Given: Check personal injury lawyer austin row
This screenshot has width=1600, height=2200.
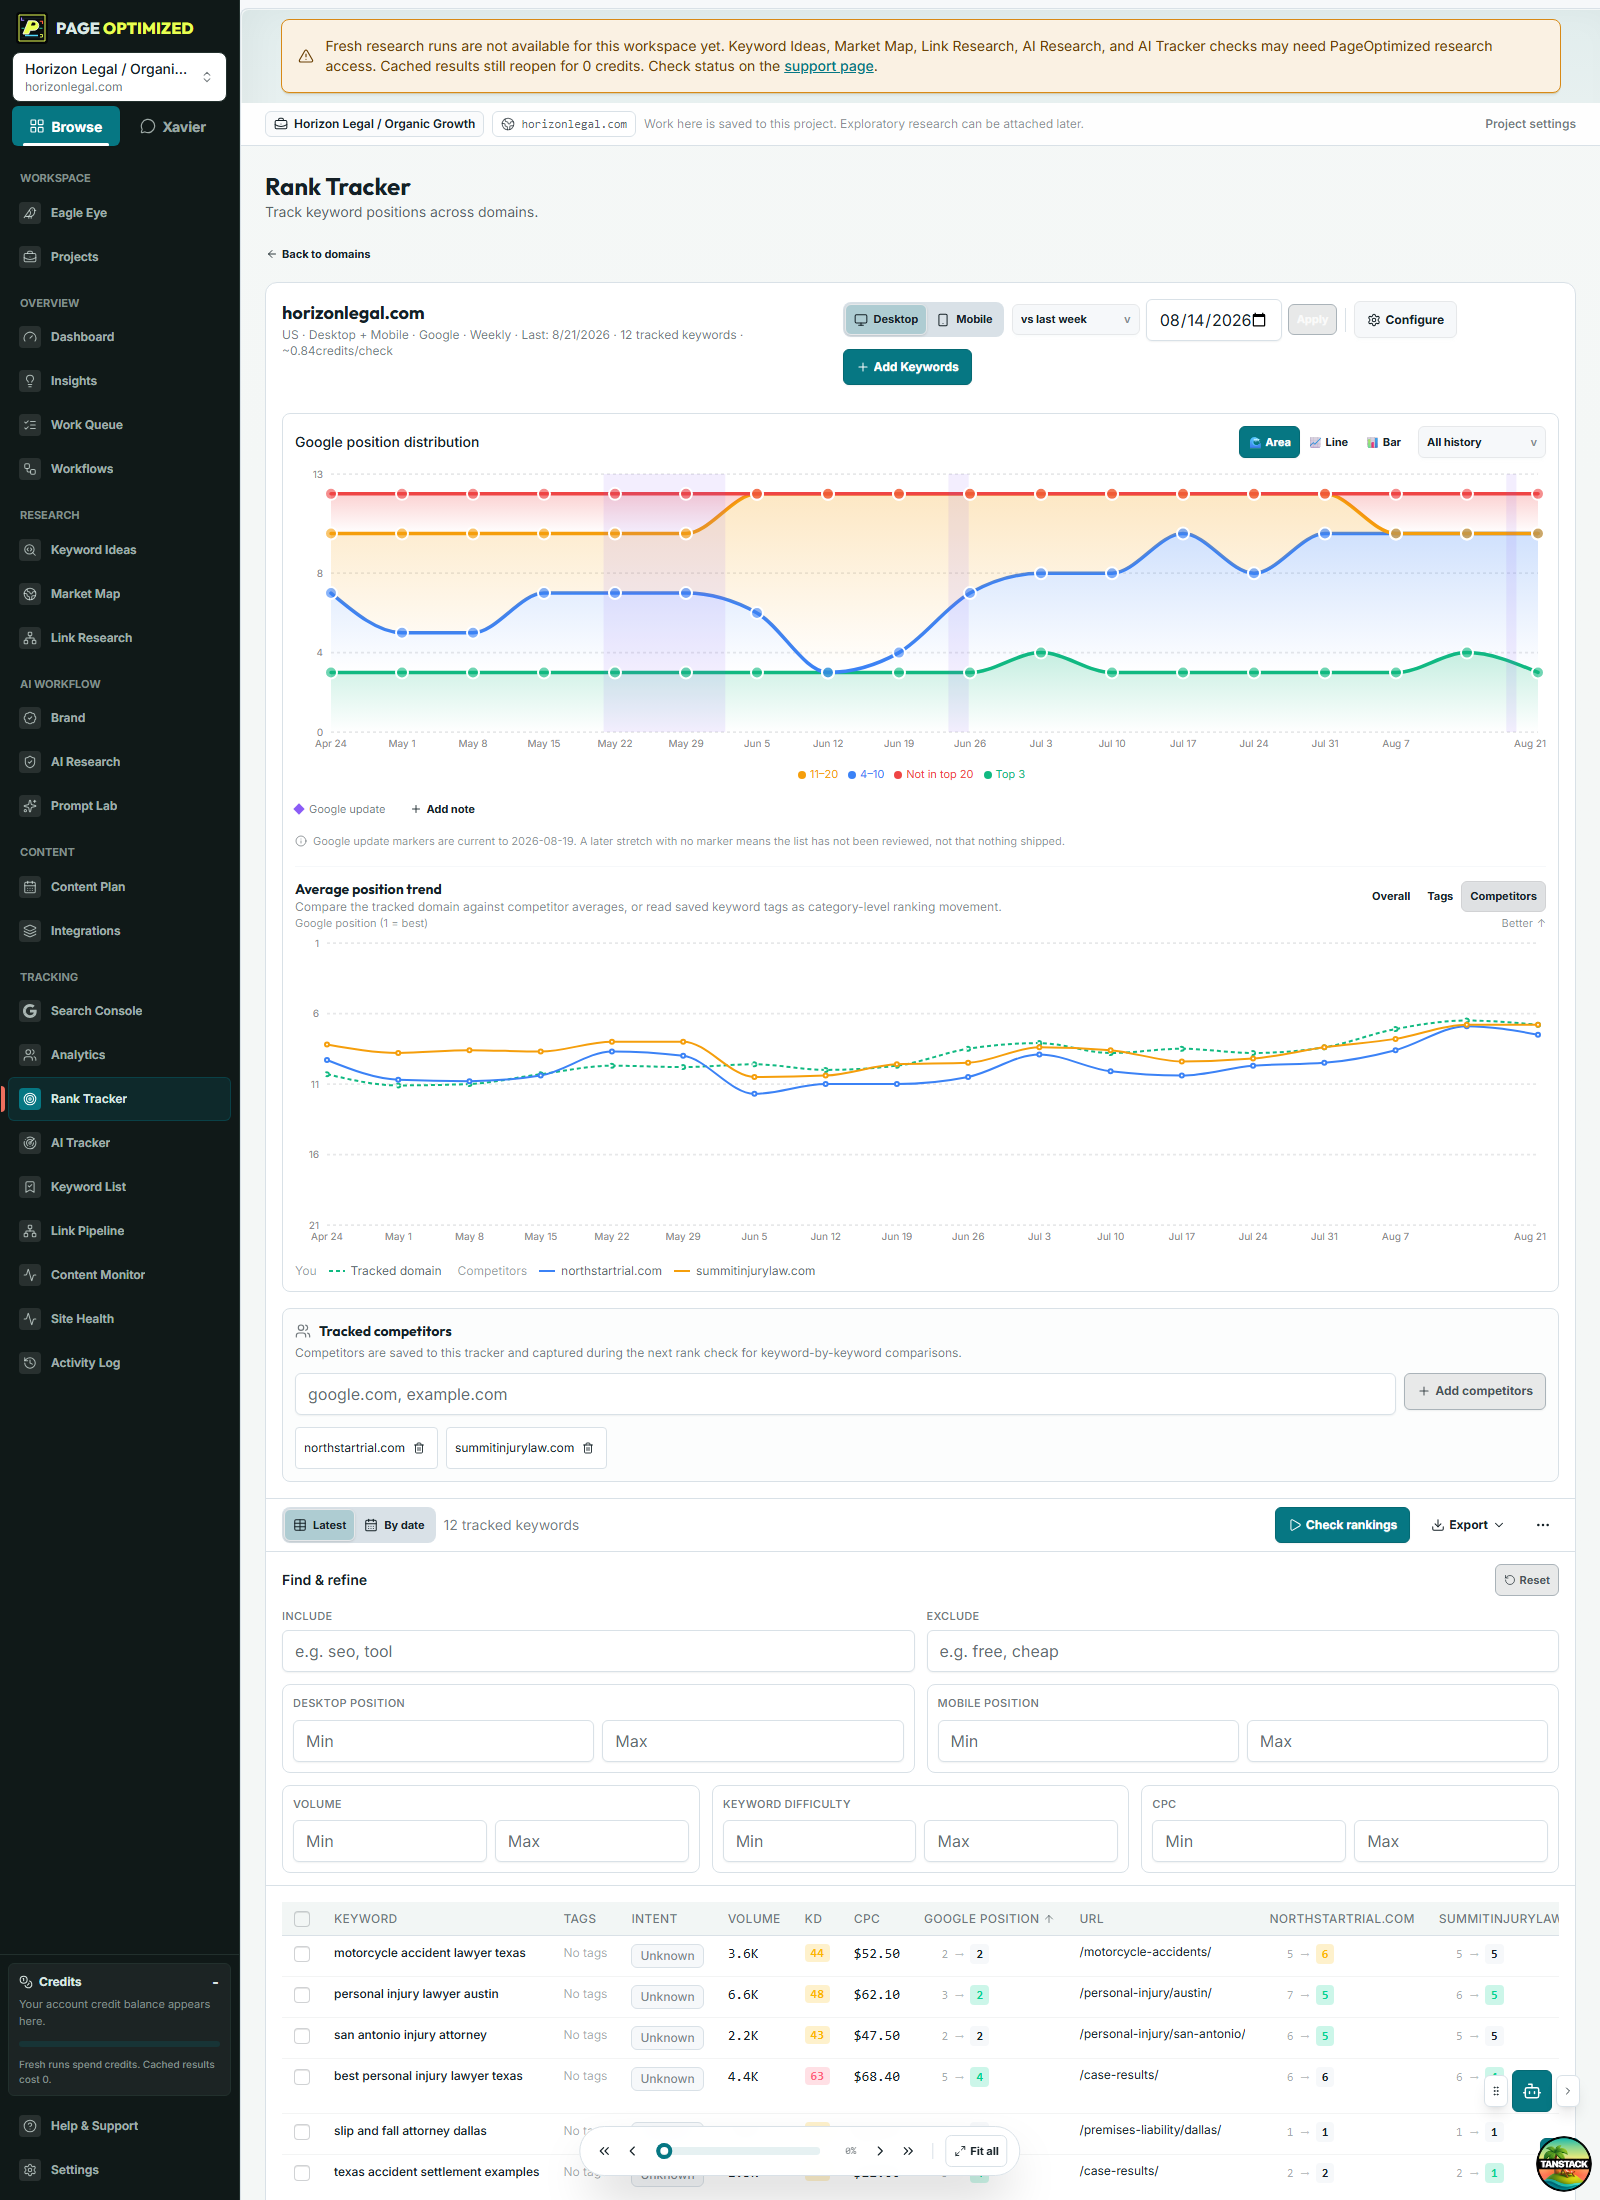Looking at the screenshot, I should 302,1995.
